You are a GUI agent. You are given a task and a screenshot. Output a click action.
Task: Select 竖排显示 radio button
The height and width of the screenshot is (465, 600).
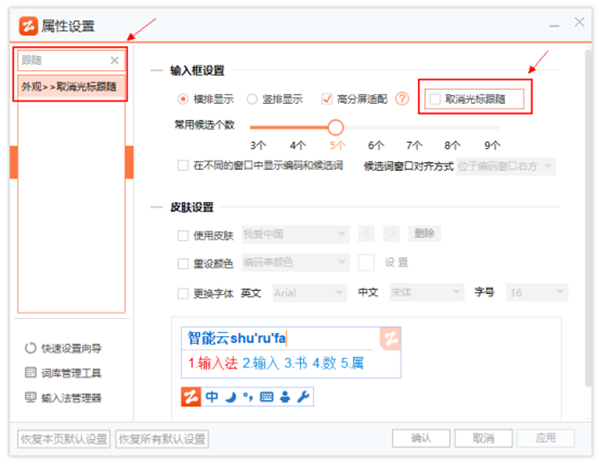(252, 99)
